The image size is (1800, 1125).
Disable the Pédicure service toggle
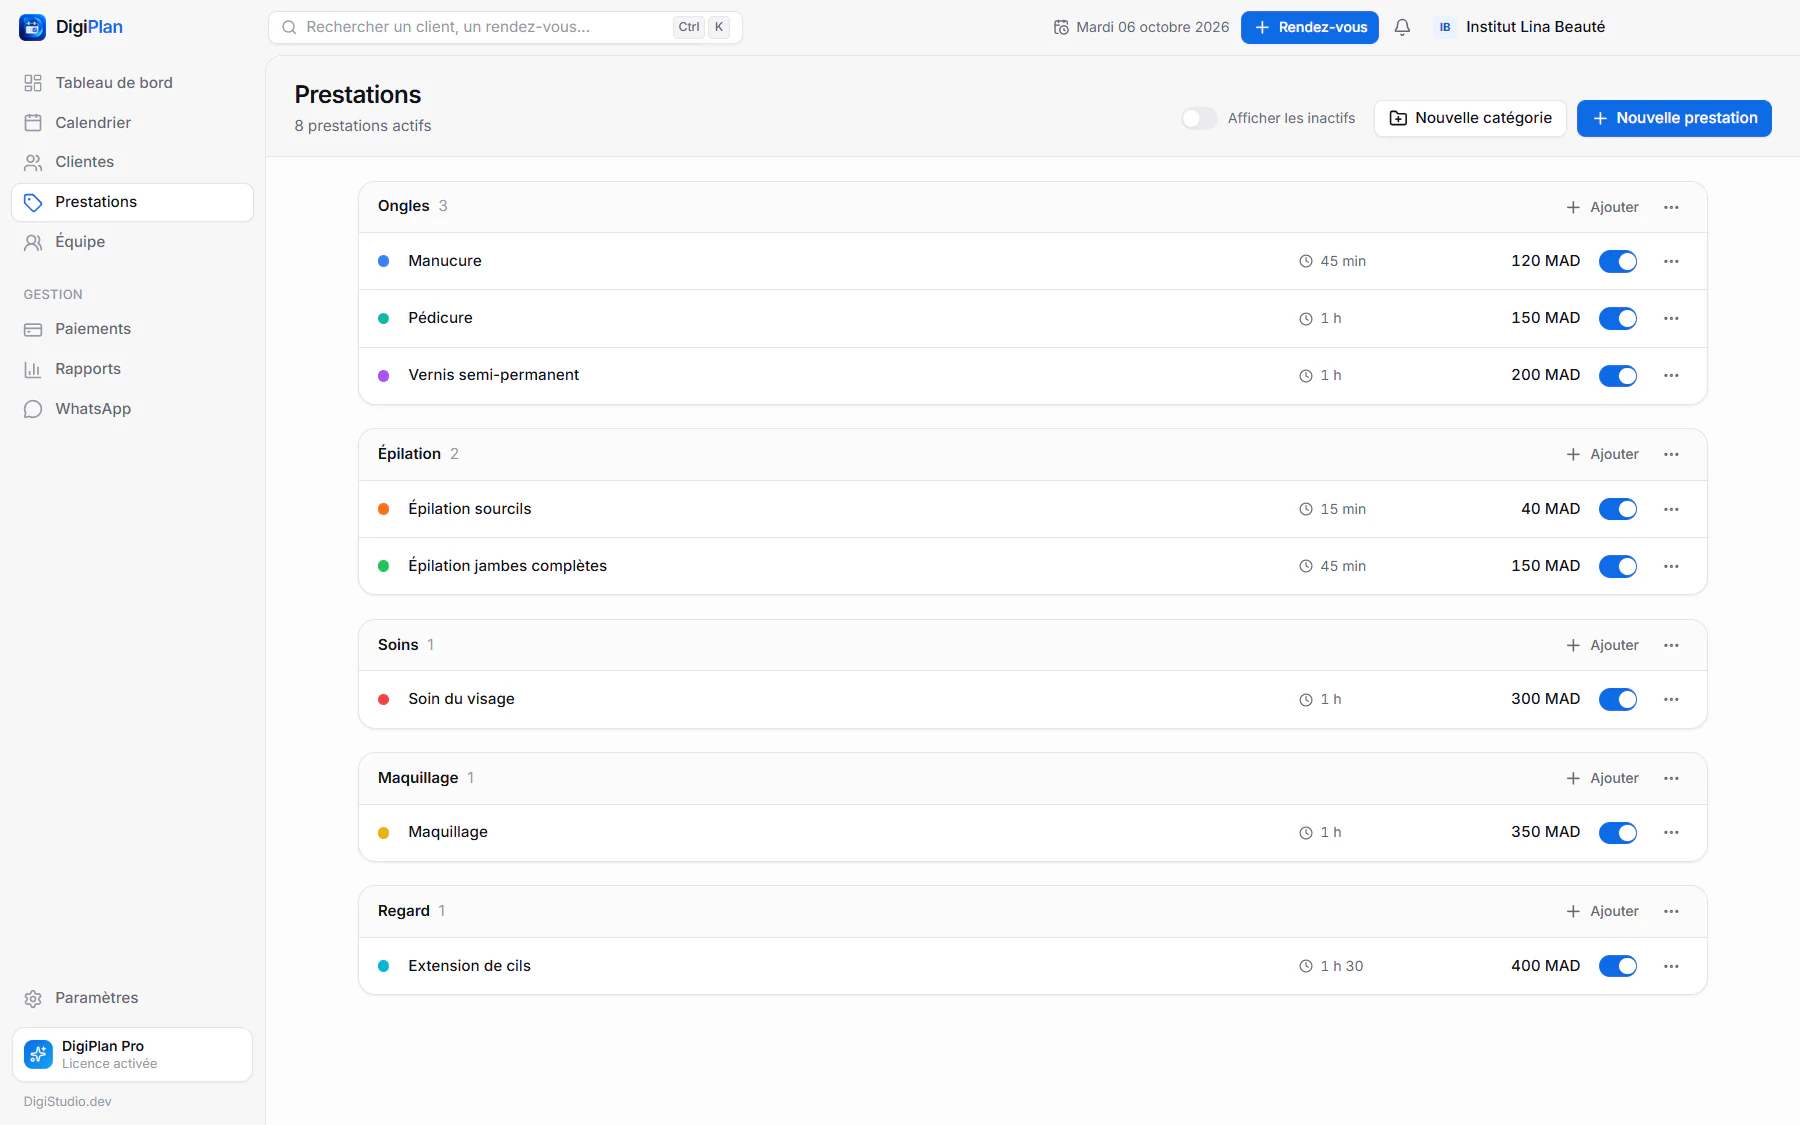click(1618, 318)
